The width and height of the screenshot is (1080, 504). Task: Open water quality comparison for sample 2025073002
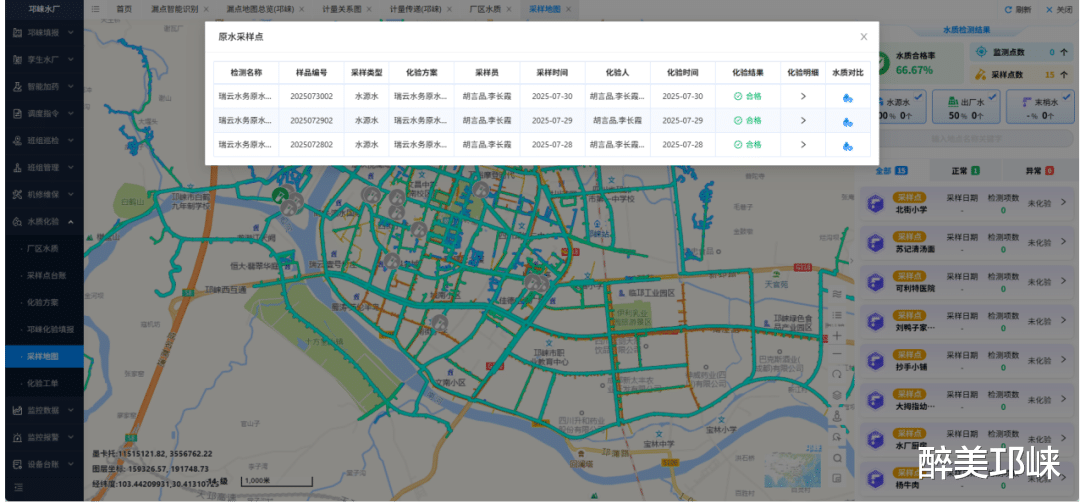click(x=848, y=97)
